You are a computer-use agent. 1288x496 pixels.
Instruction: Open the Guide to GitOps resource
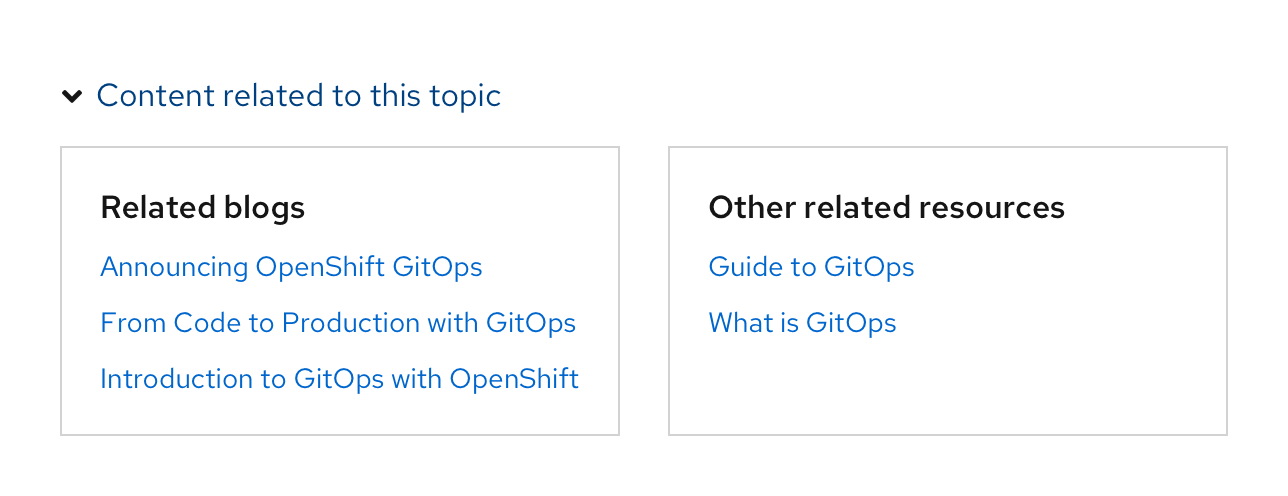(811, 267)
